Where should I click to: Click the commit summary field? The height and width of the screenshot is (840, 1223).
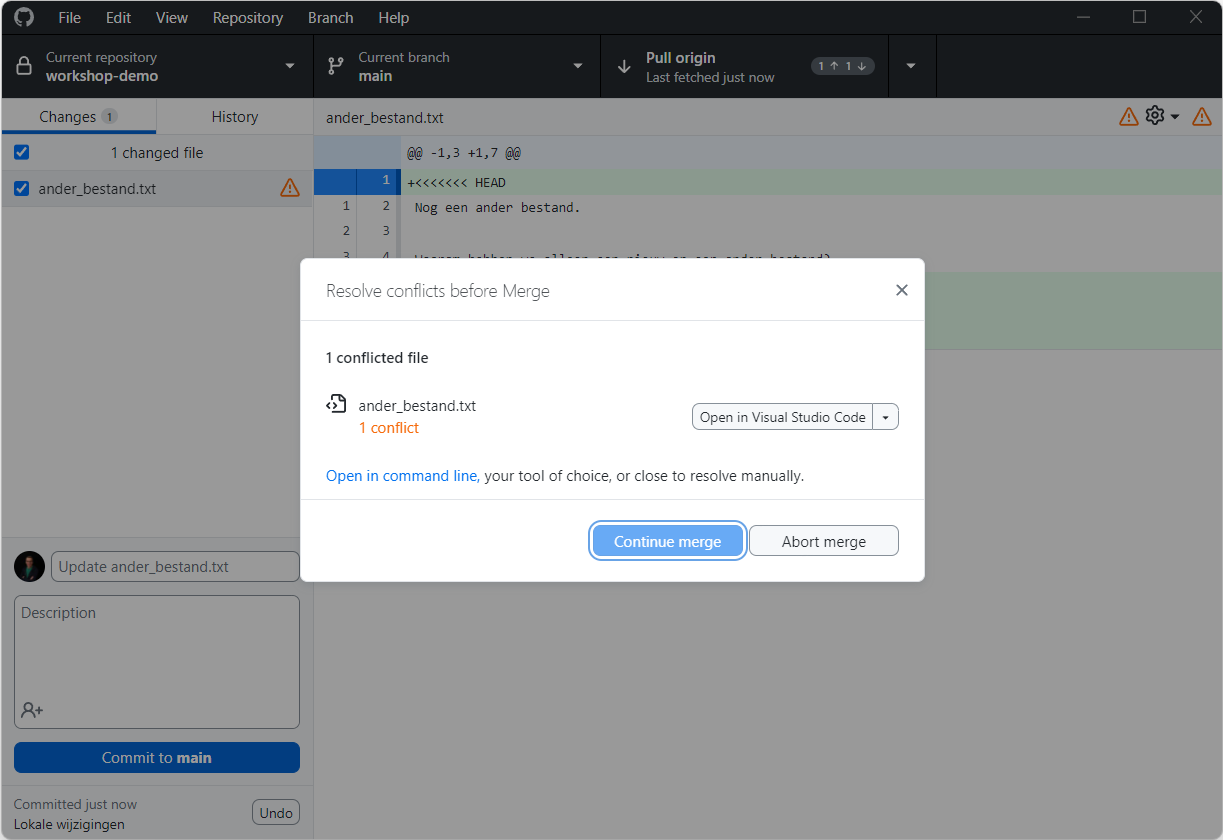click(175, 566)
